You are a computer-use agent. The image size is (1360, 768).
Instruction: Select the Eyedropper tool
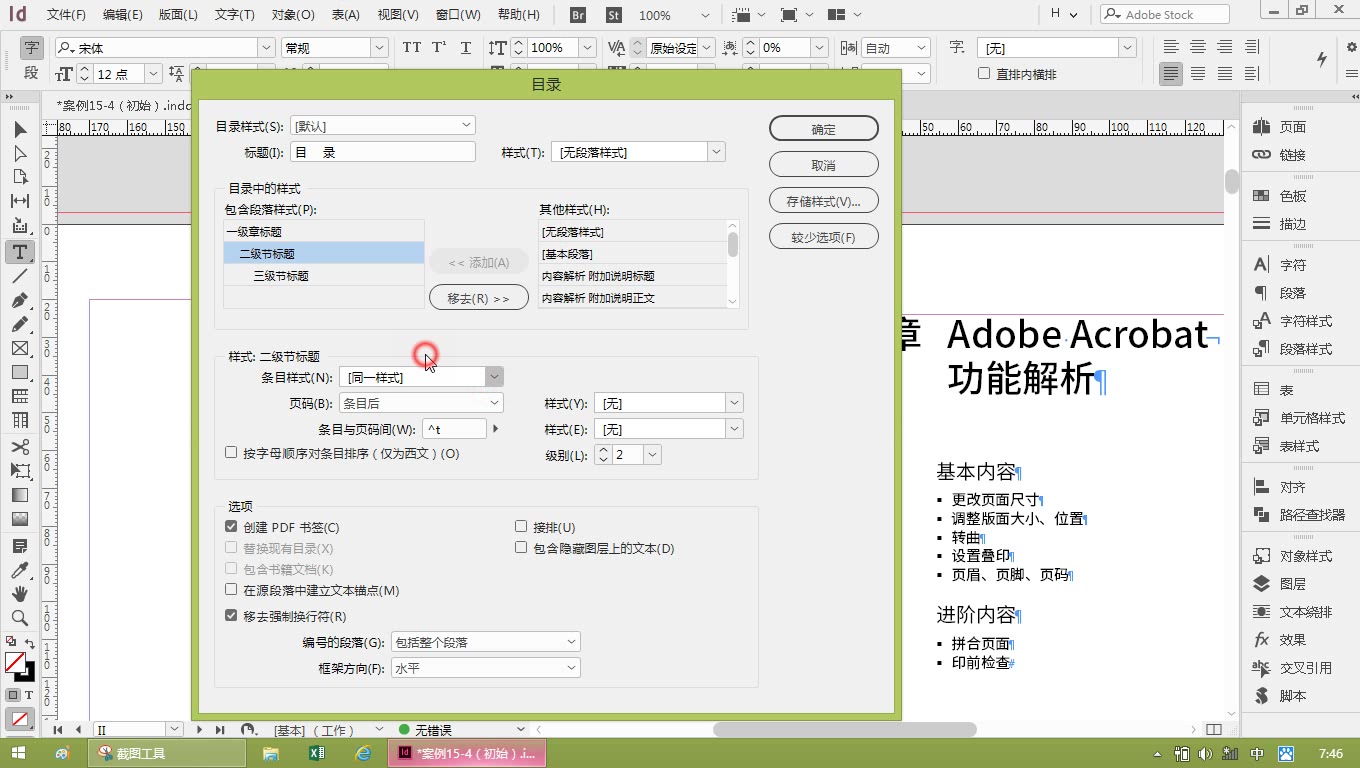click(19, 570)
